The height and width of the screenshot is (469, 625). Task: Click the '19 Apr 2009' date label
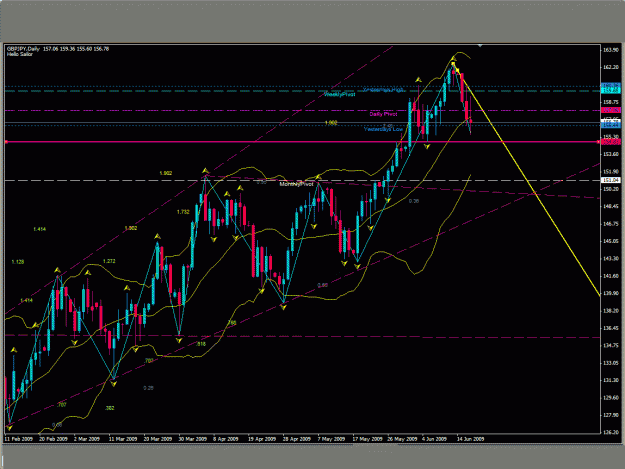[x=262, y=439]
